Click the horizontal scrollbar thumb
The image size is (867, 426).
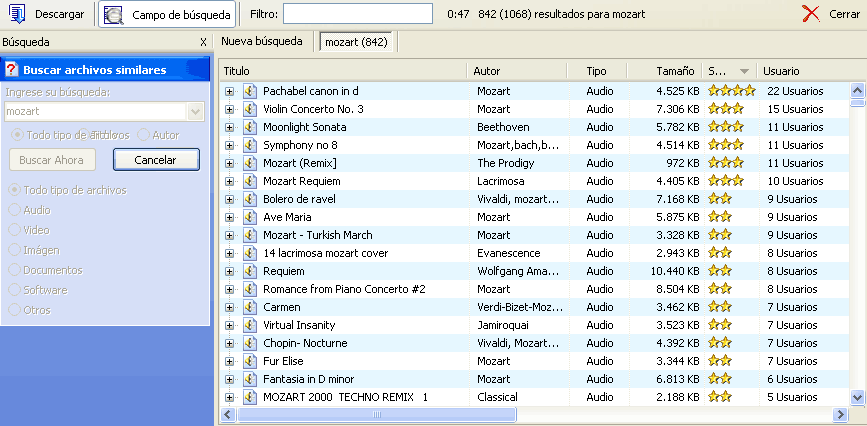pos(377,414)
